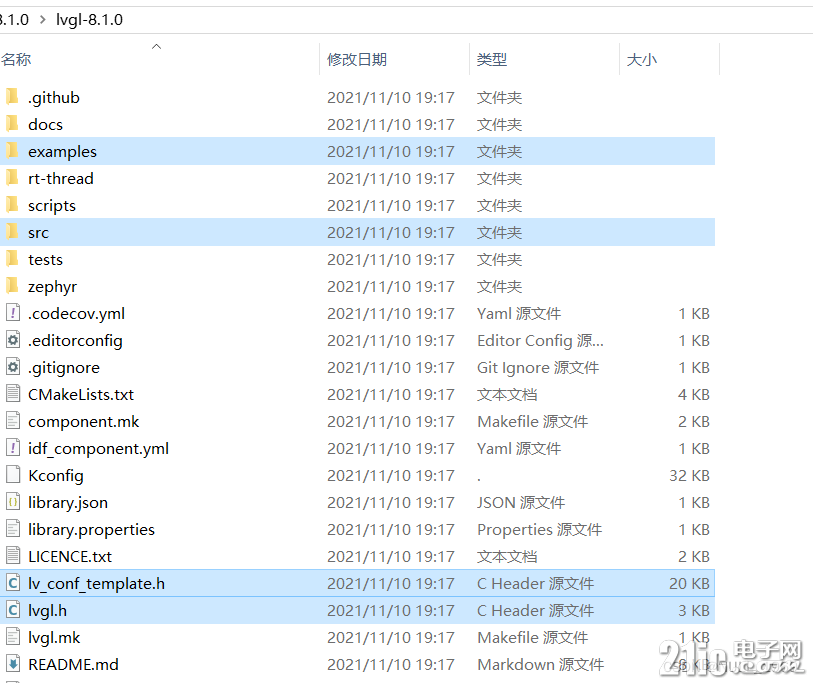Click the 20 KB size of lv_conf_template.h

tap(689, 583)
